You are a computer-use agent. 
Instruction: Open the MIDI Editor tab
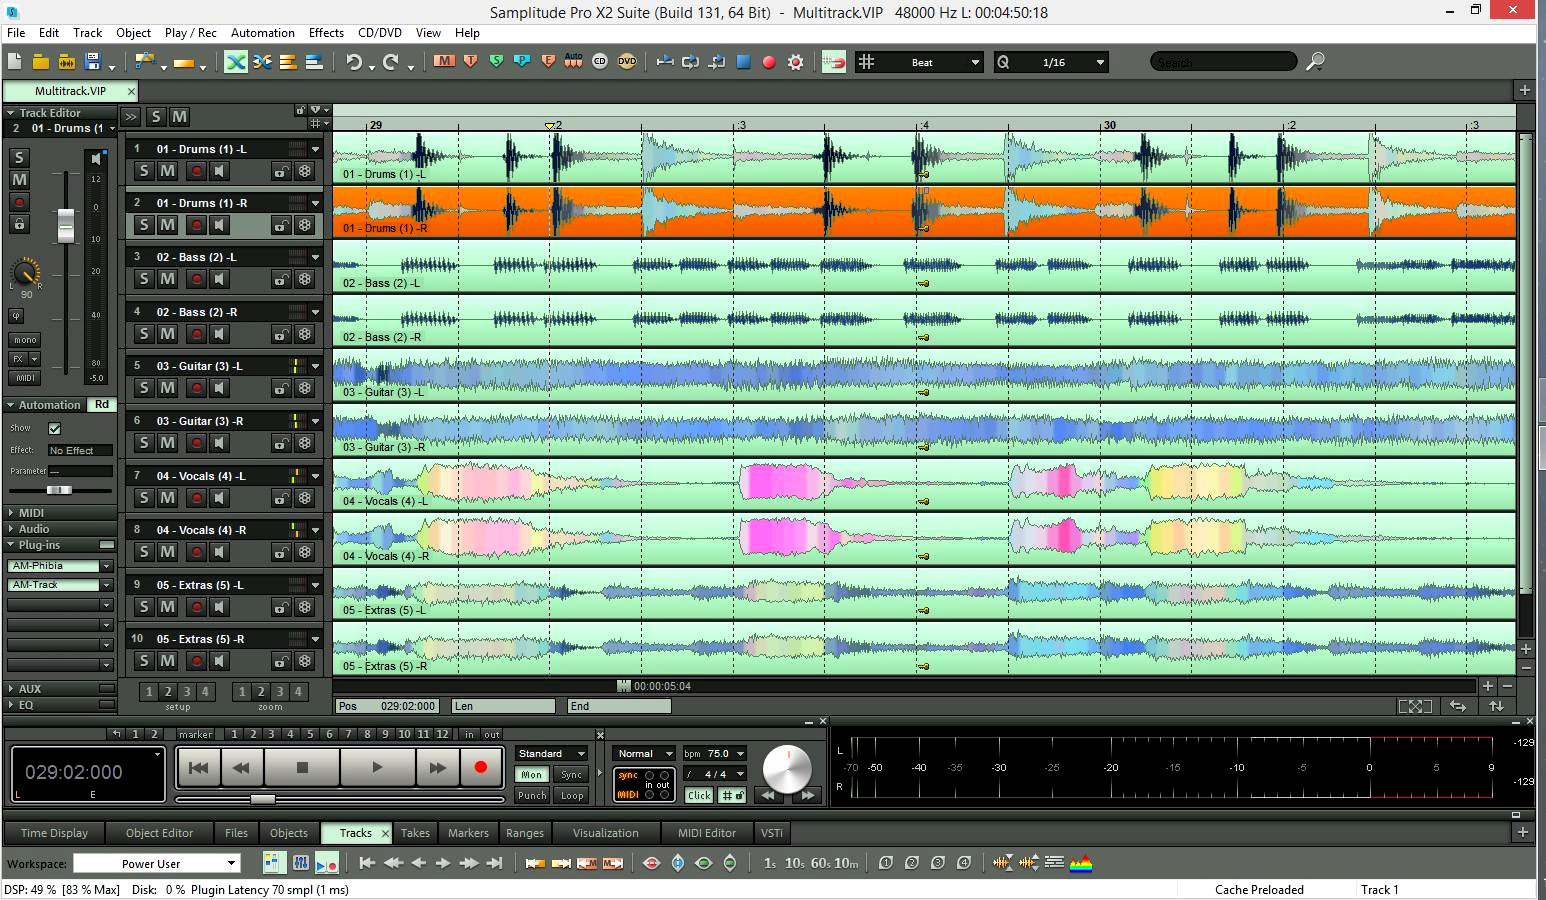707,833
